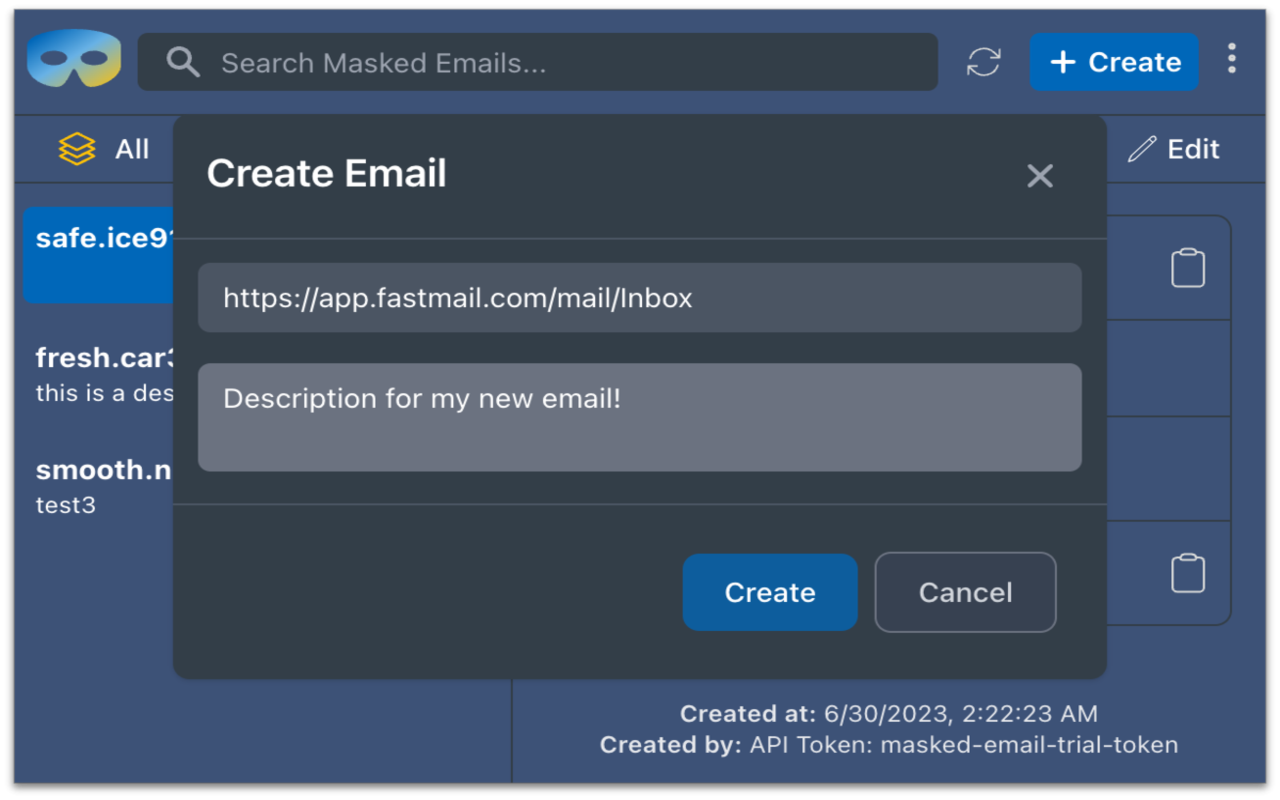Viewport: 1280px width, 800px height.
Task: Copy using the lower clipboard icon
Action: (x=1188, y=573)
